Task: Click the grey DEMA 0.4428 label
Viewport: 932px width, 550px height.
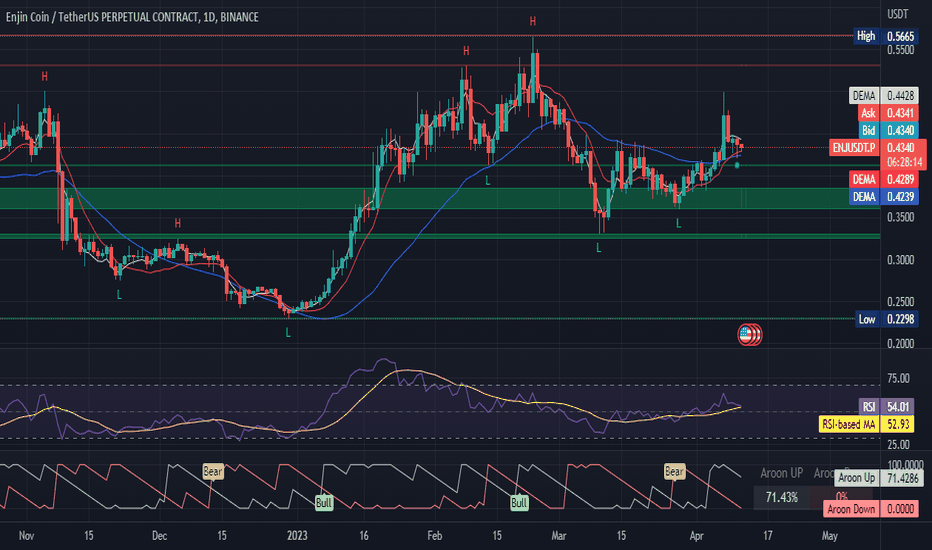Action: pos(884,96)
